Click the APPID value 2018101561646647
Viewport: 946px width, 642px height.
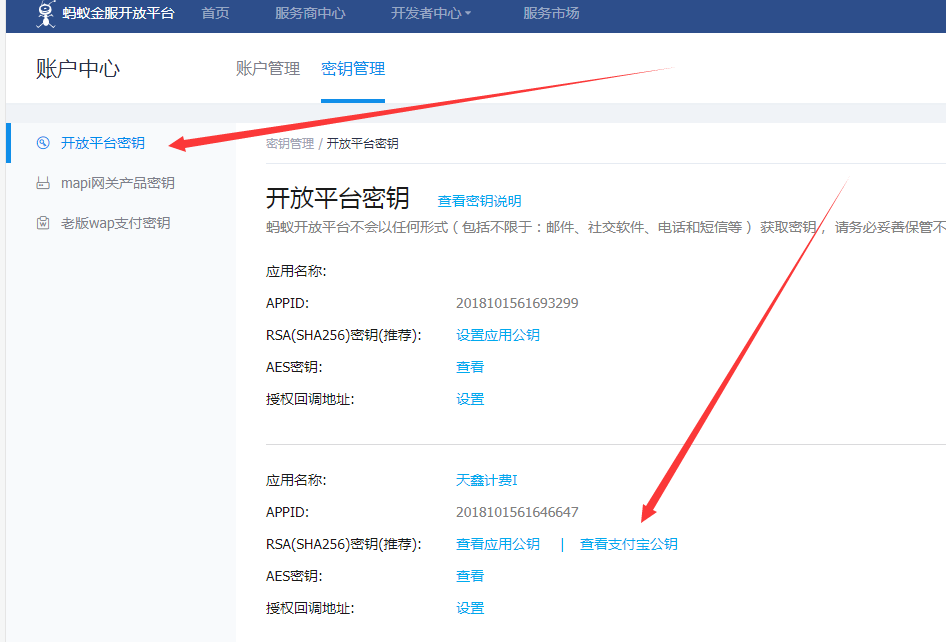(517, 512)
